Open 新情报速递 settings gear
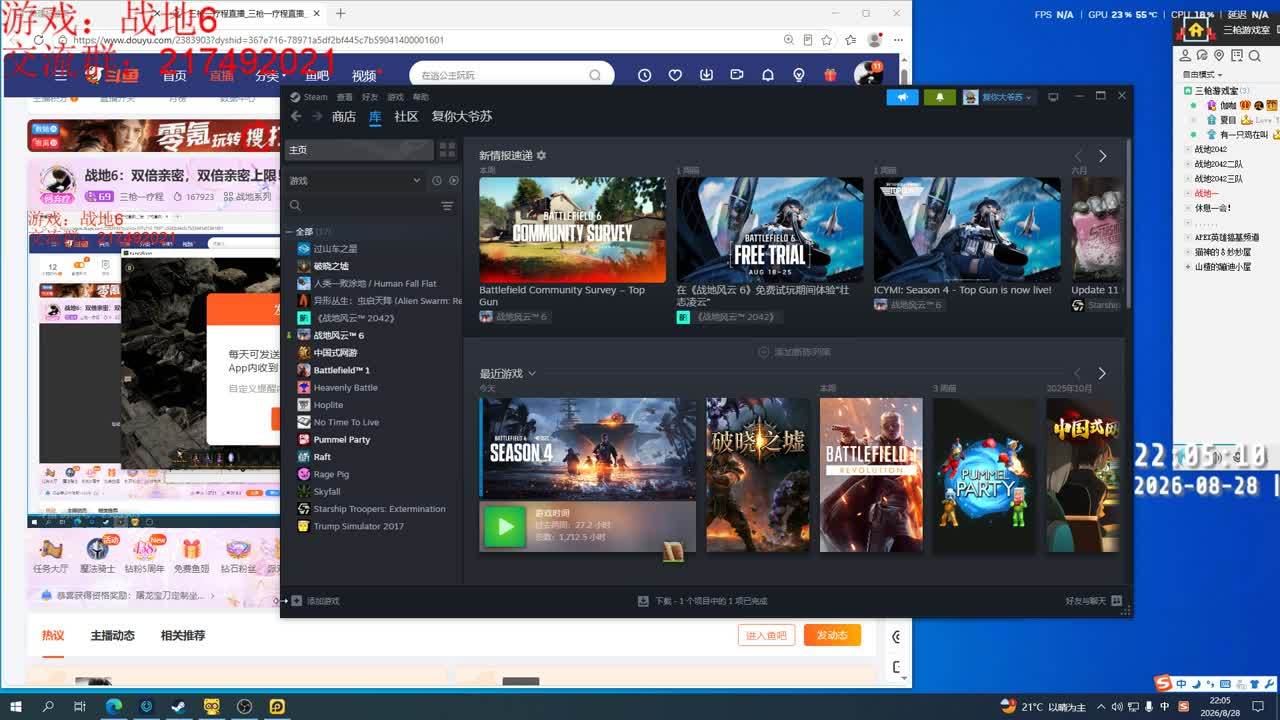This screenshot has width=1280, height=720. 541,156
